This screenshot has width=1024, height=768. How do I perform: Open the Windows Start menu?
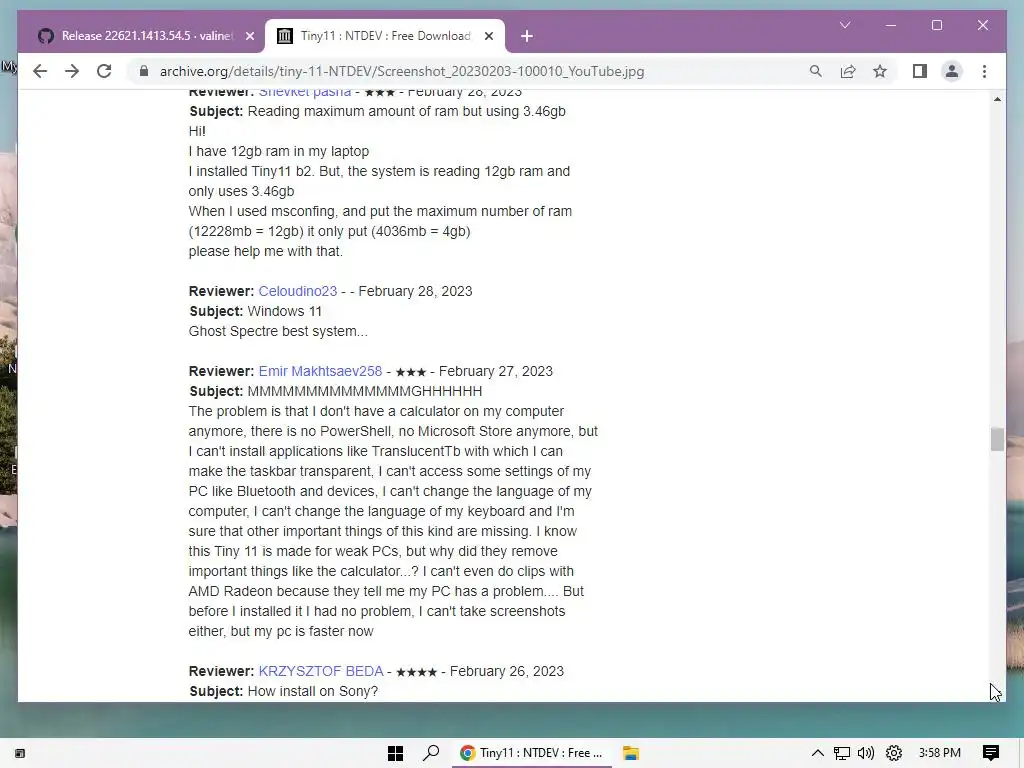tap(395, 753)
